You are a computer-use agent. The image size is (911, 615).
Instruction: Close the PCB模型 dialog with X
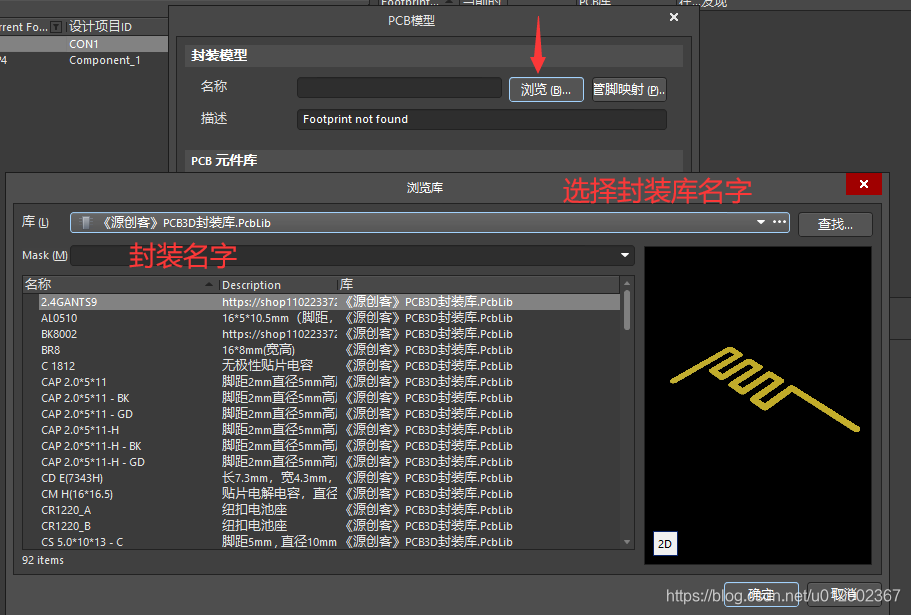pyautogui.click(x=673, y=17)
